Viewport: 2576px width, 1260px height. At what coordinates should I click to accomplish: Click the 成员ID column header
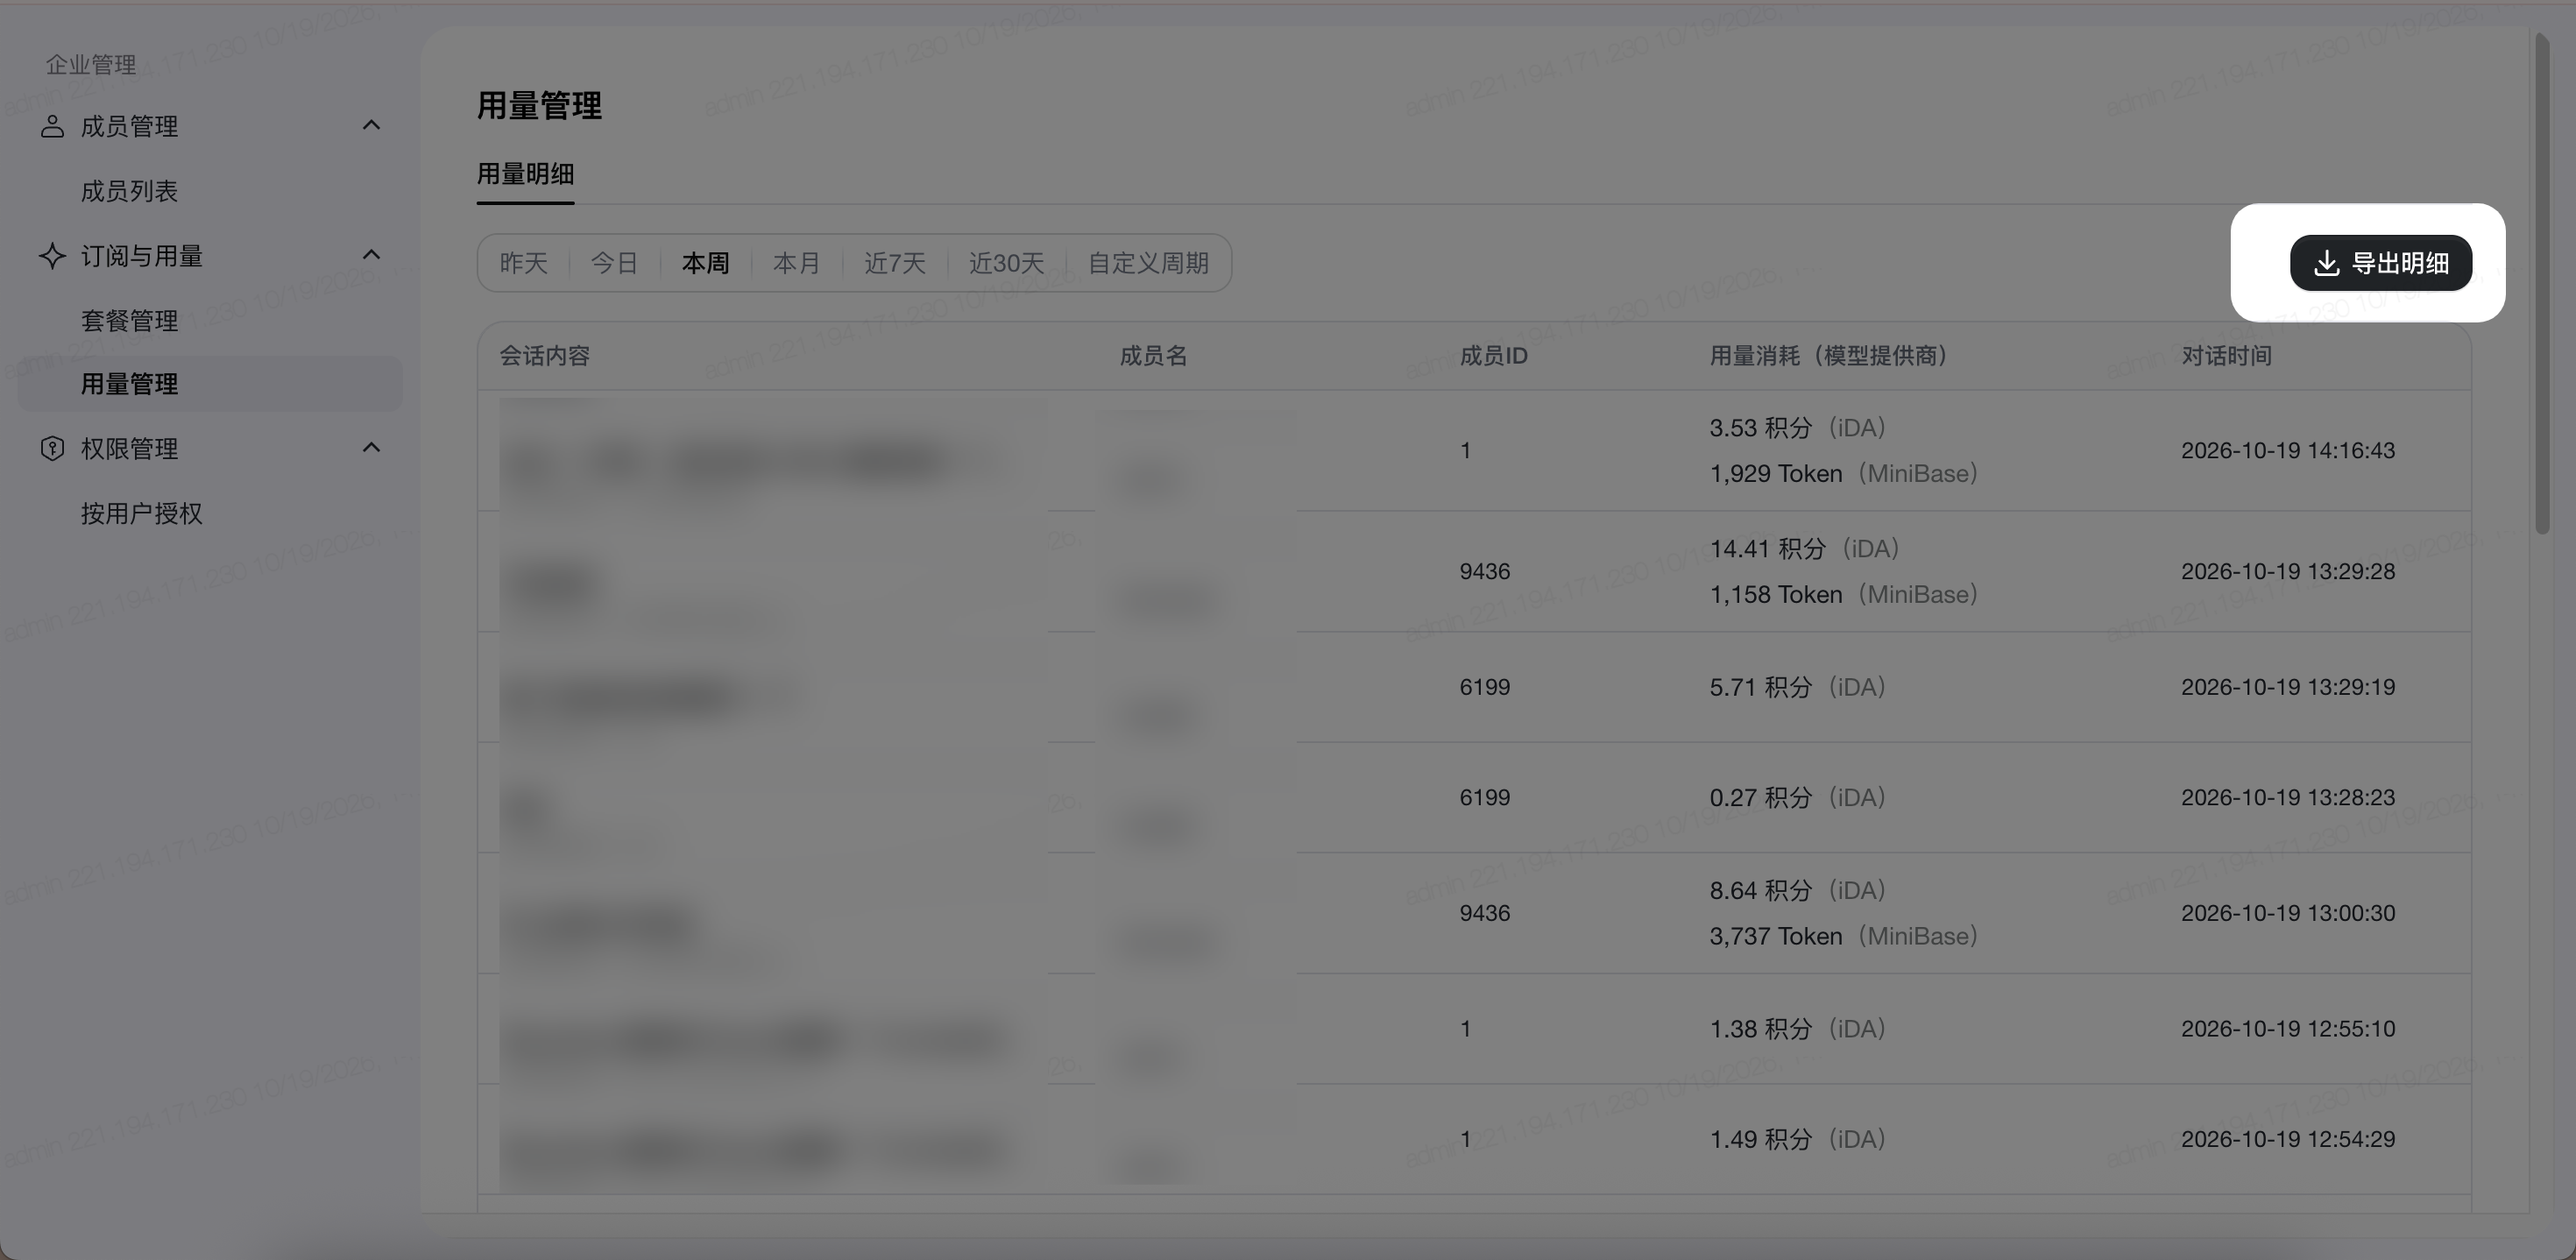tap(1493, 356)
